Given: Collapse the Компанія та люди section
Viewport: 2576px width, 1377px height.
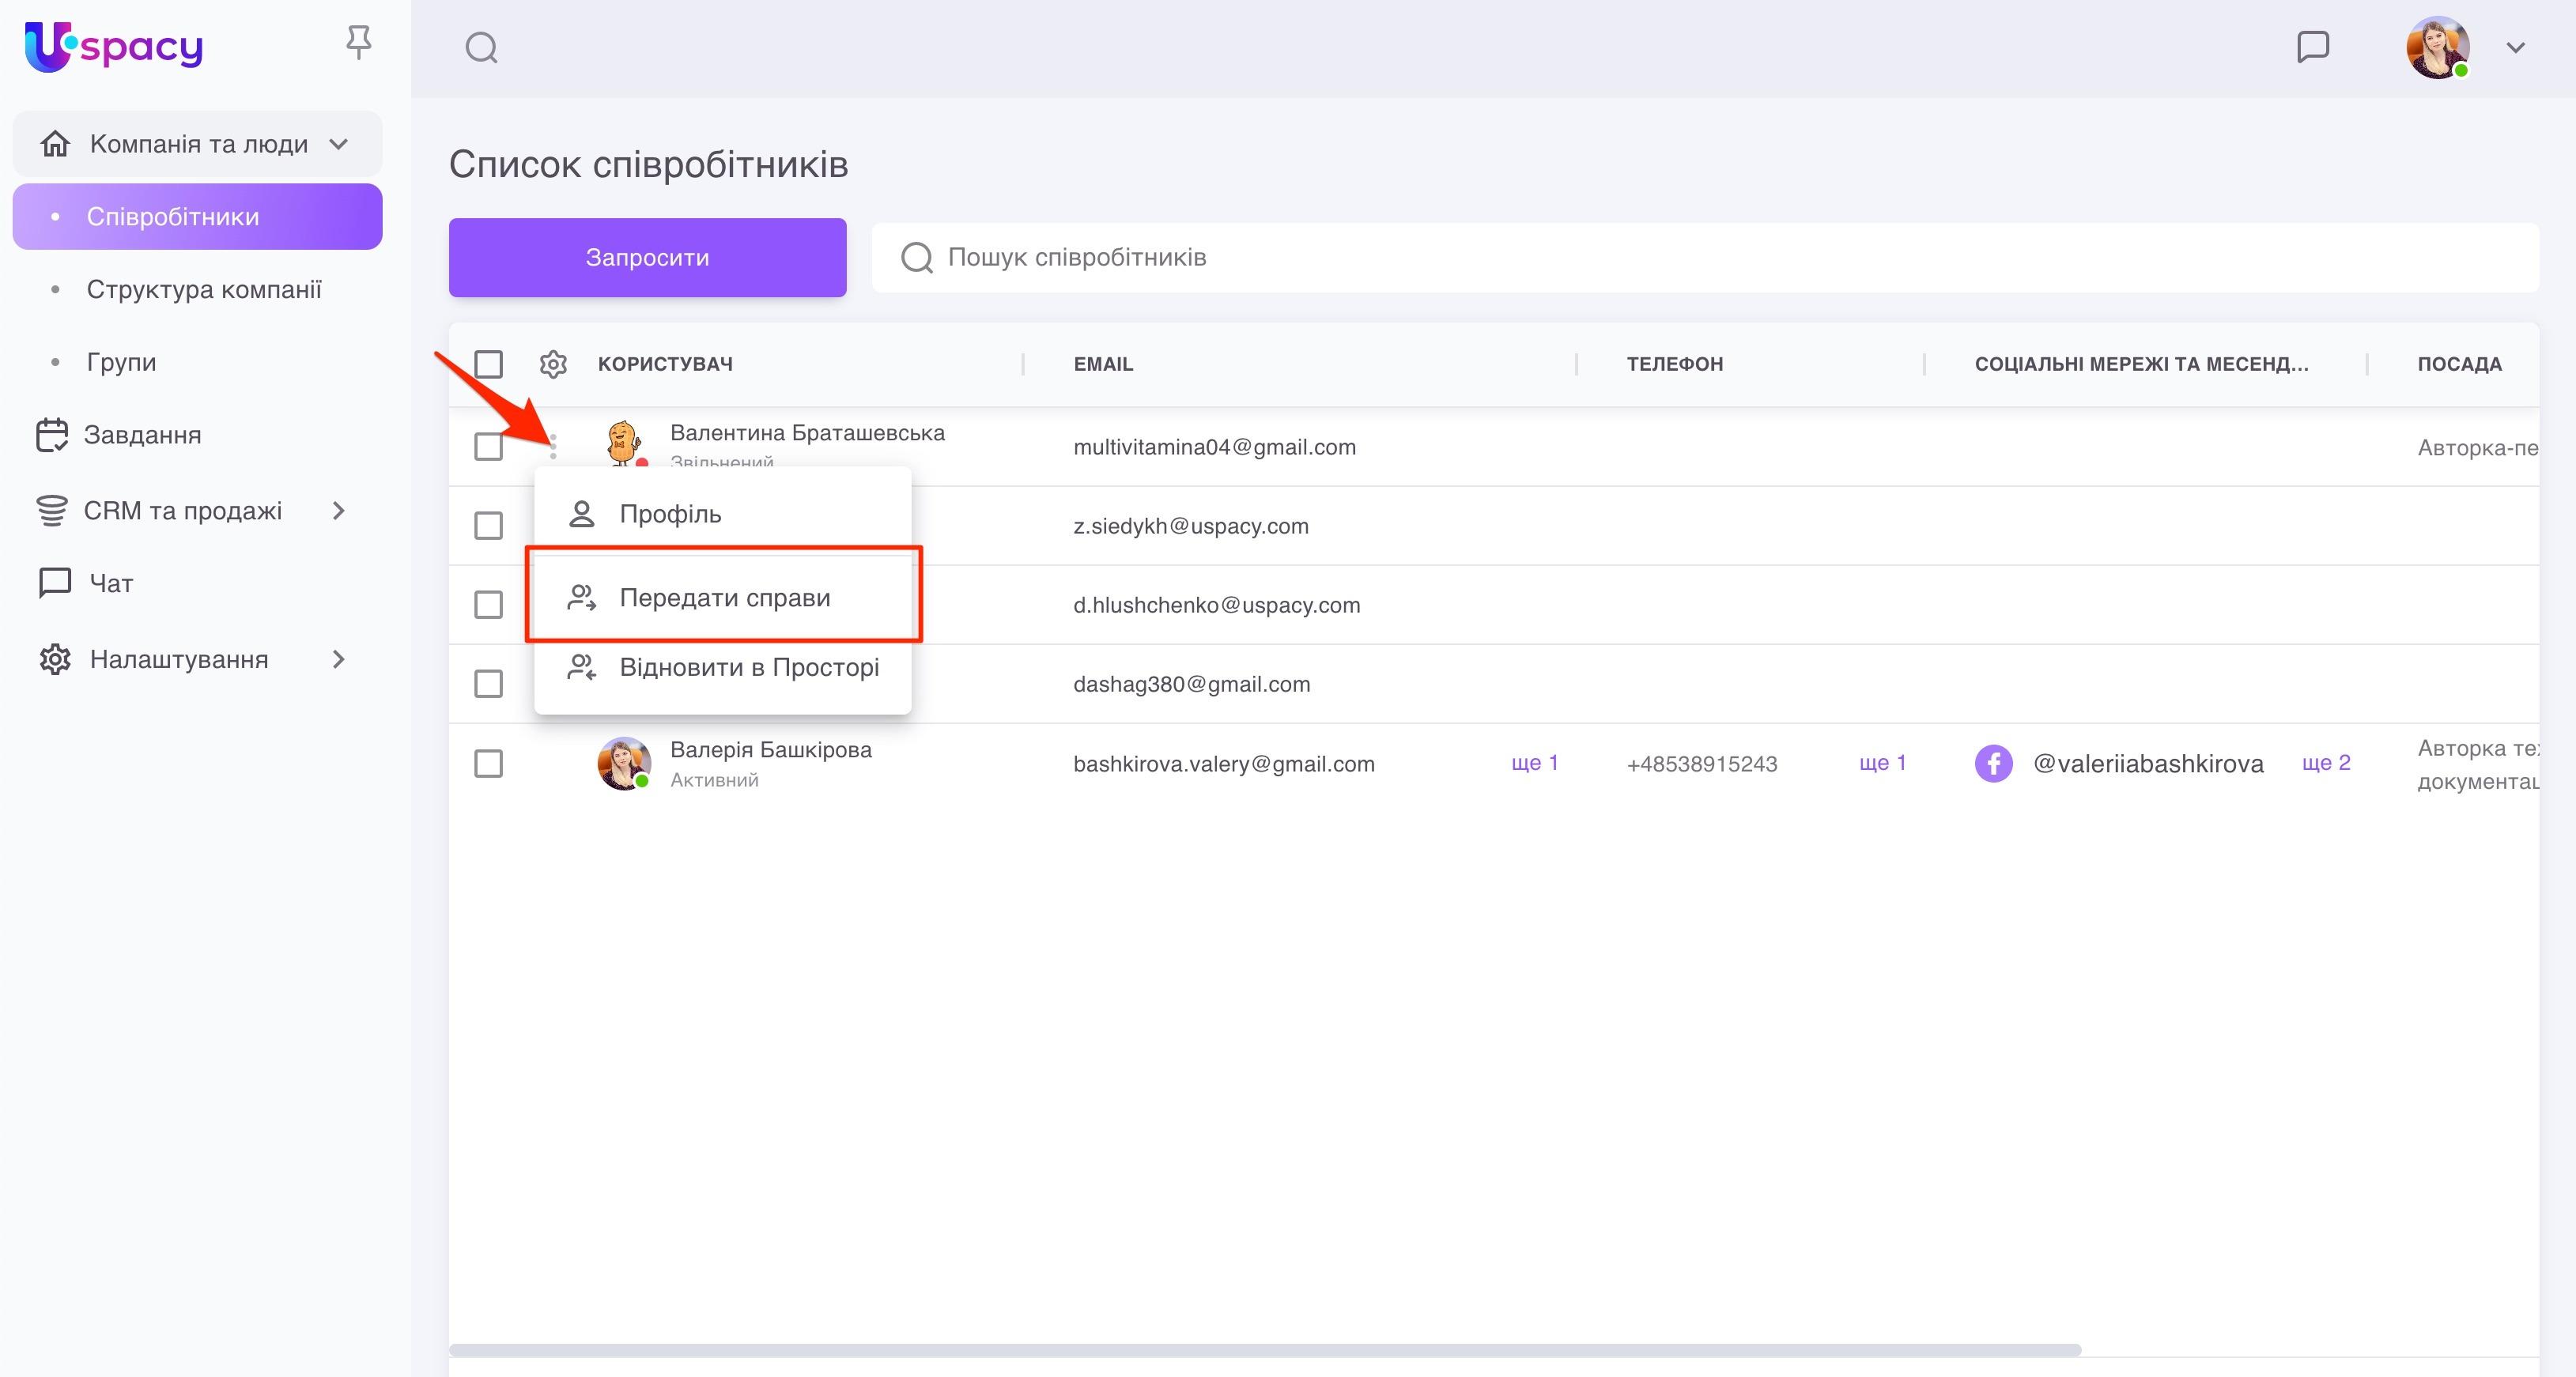Looking at the screenshot, I should [x=339, y=144].
